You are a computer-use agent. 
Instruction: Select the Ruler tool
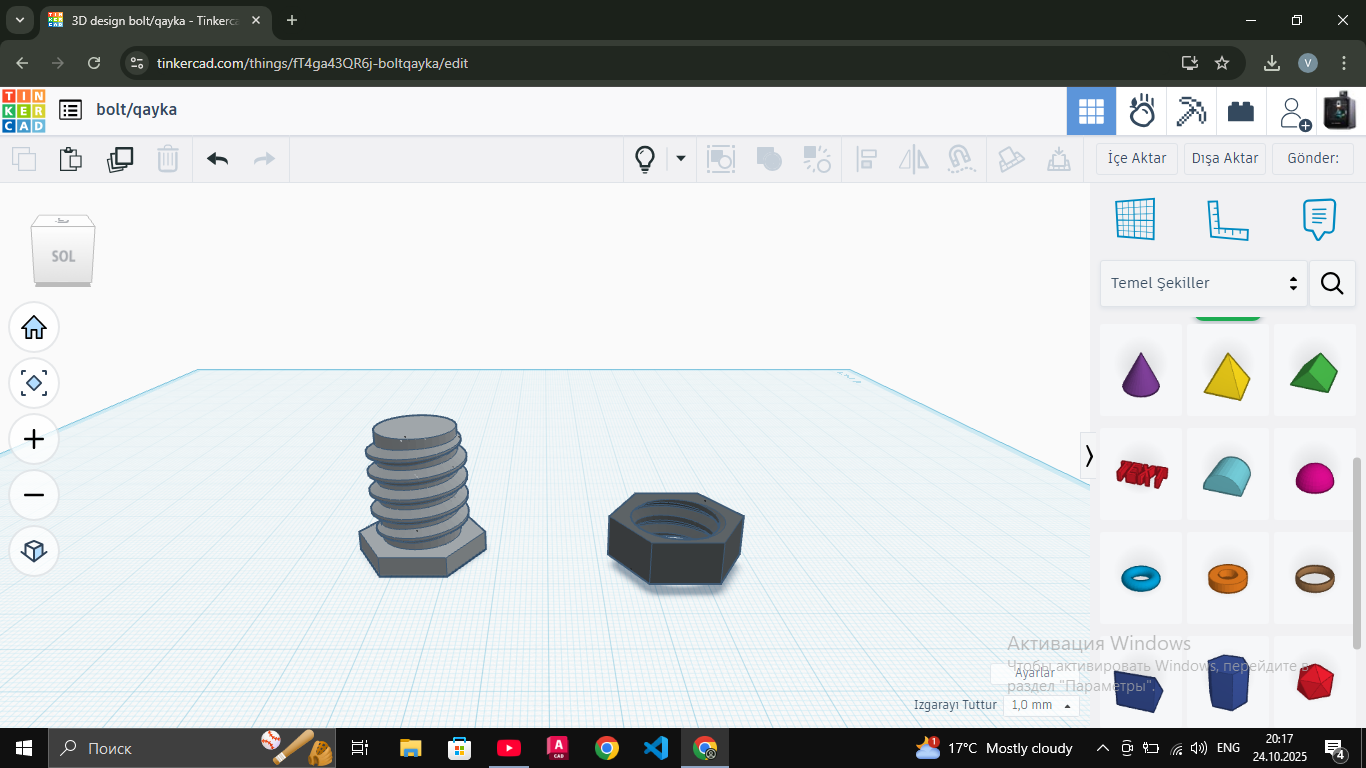coord(1227,220)
